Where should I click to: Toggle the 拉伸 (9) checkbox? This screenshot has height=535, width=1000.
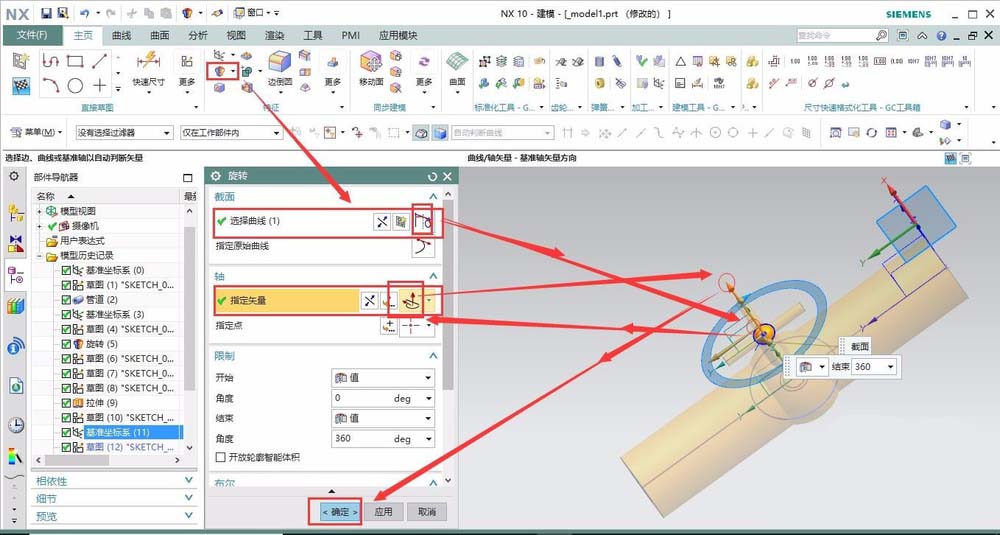pyautogui.click(x=66, y=403)
